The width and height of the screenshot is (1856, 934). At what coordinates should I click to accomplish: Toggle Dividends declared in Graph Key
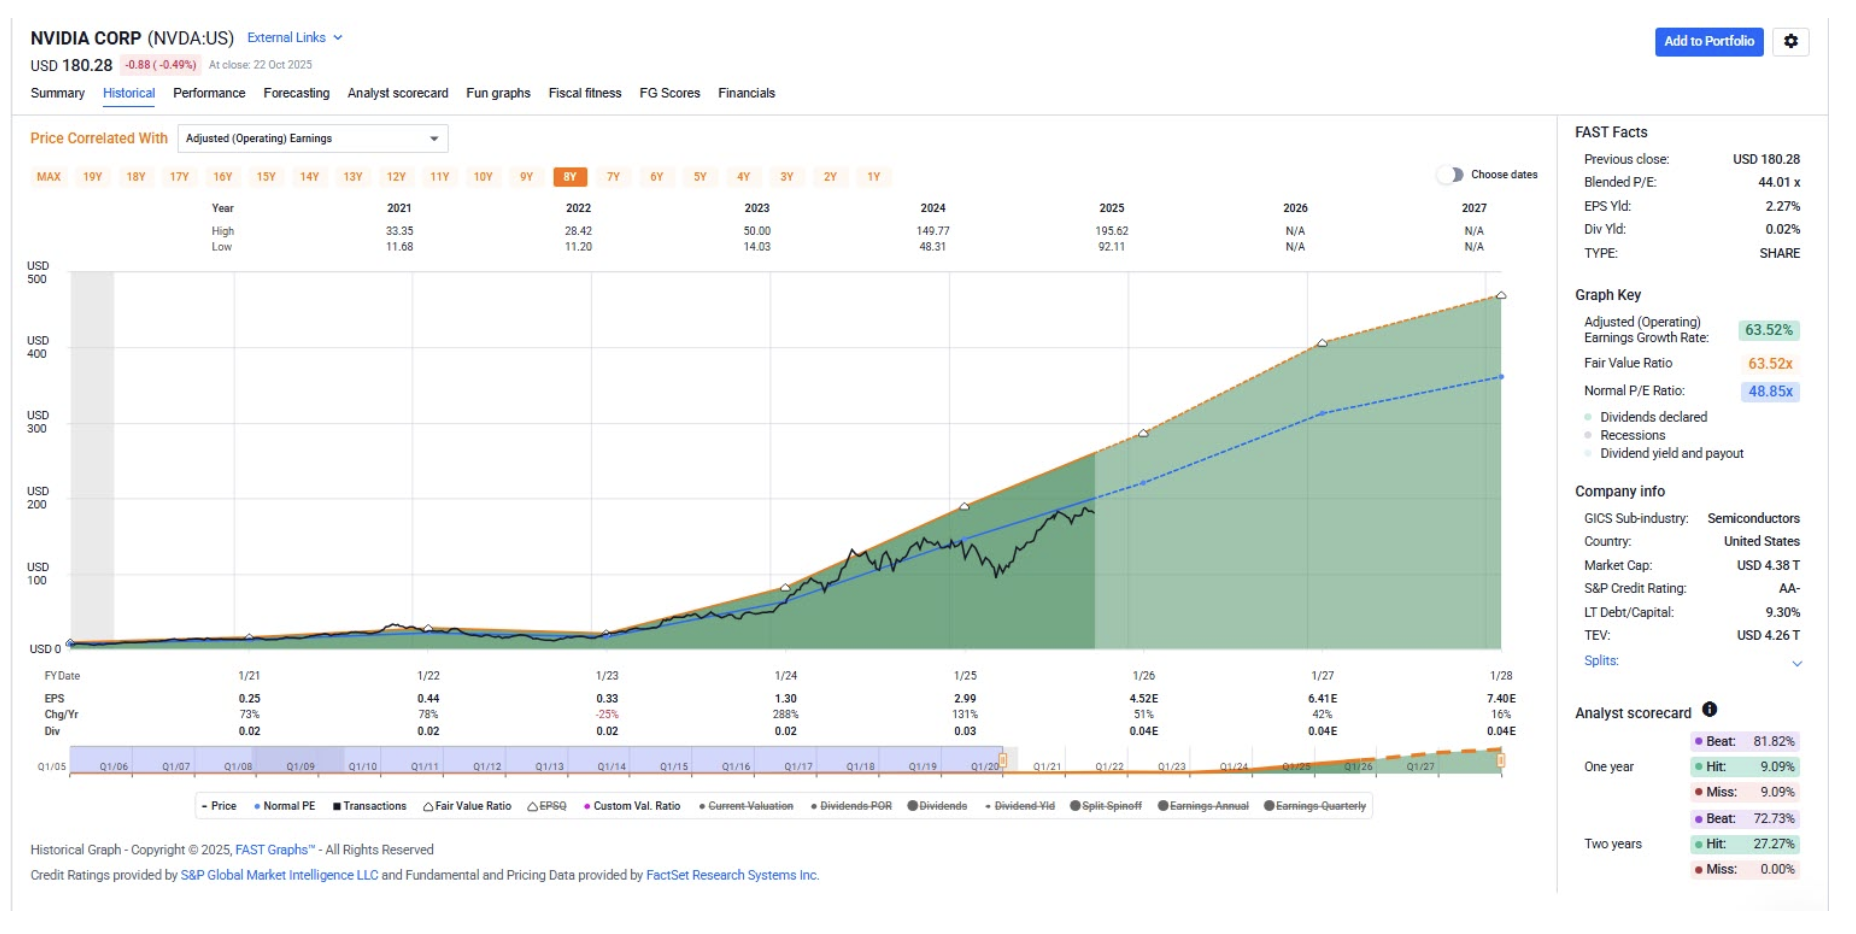tap(1646, 417)
